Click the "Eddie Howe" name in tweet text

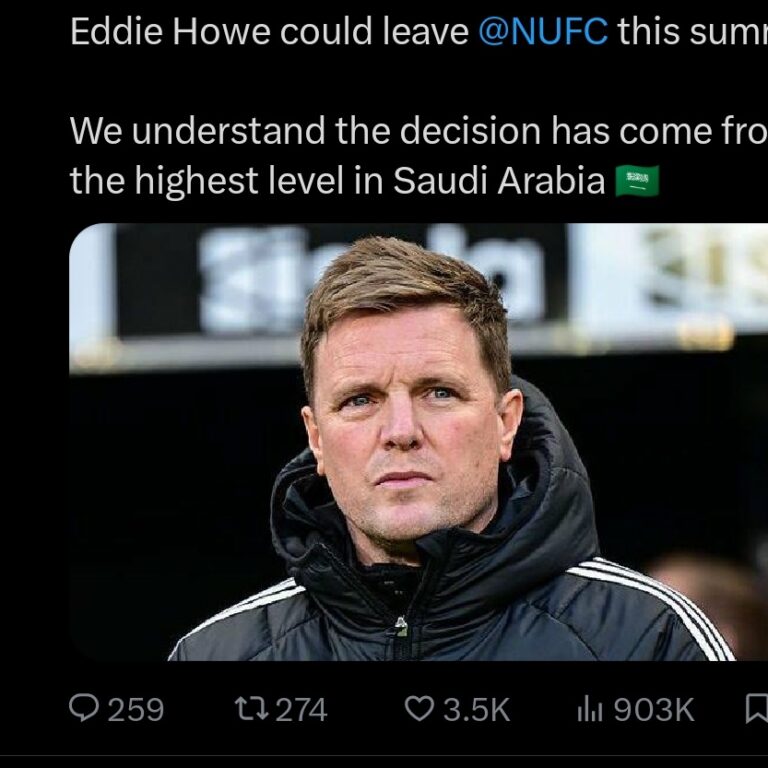pos(170,32)
